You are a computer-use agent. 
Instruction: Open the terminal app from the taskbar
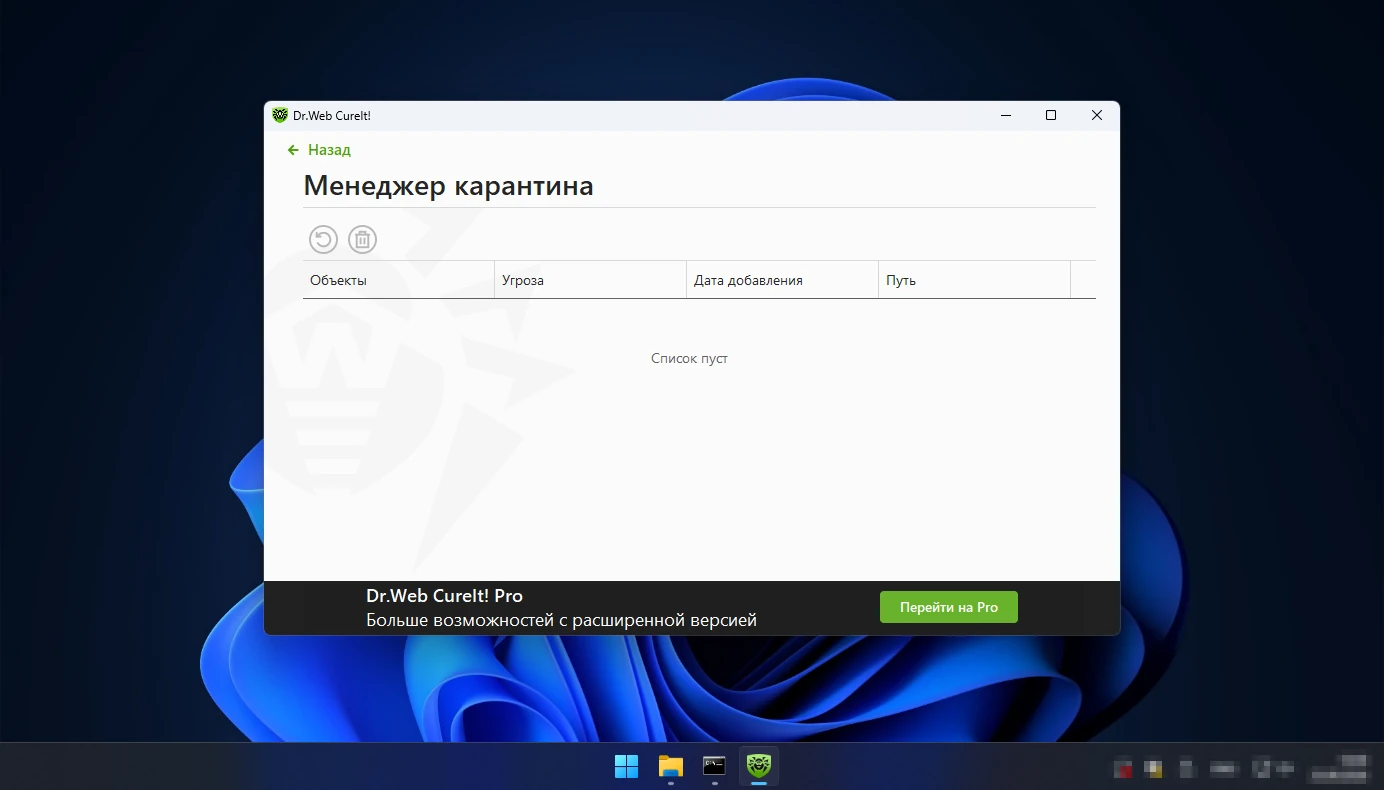point(714,766)
